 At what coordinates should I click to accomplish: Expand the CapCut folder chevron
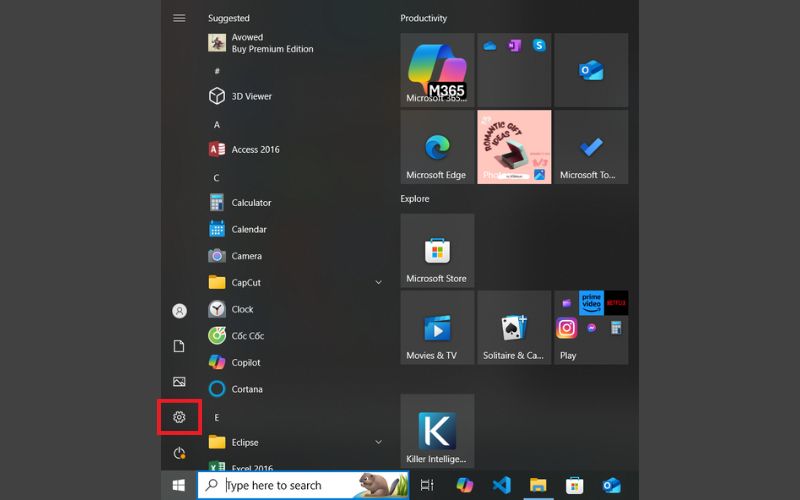pos(379,283)
